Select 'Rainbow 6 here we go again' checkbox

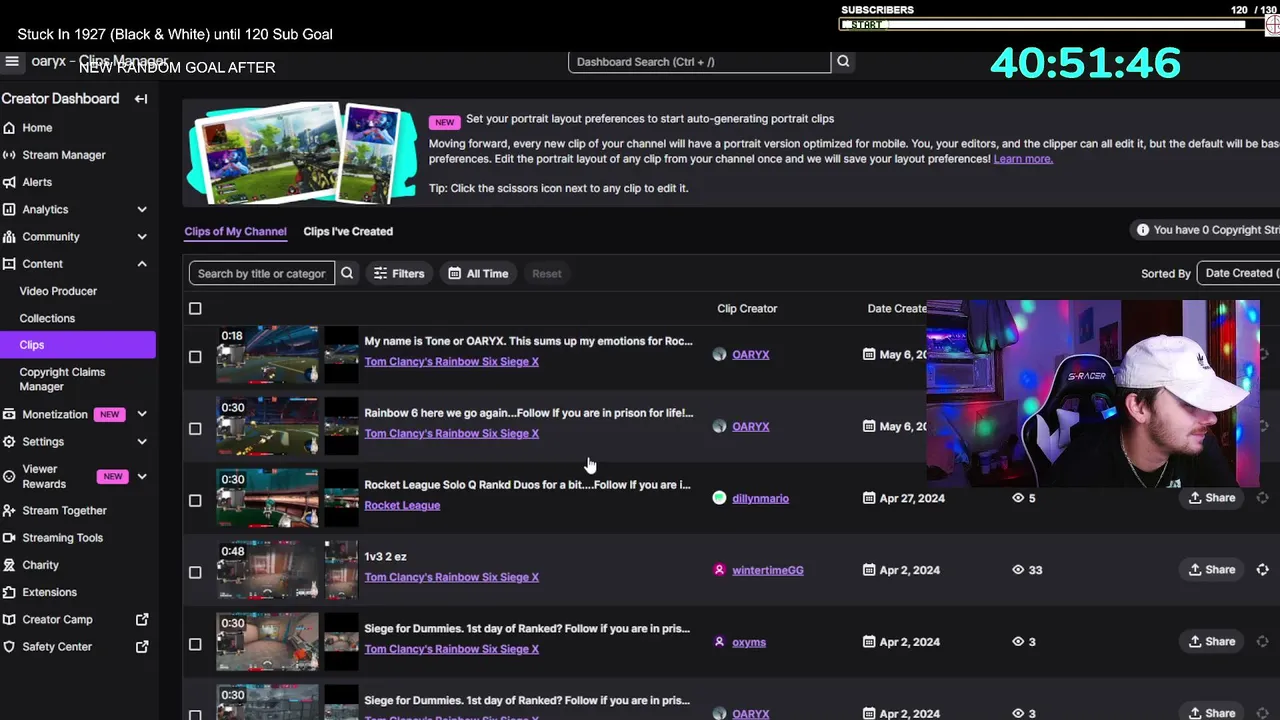(x=195, y=428)
